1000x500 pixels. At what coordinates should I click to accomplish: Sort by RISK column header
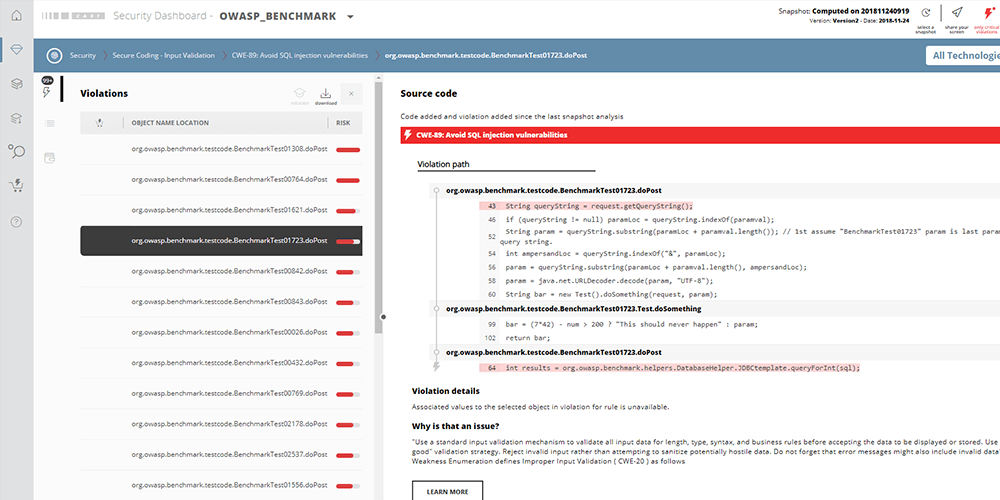click(343, 123)
